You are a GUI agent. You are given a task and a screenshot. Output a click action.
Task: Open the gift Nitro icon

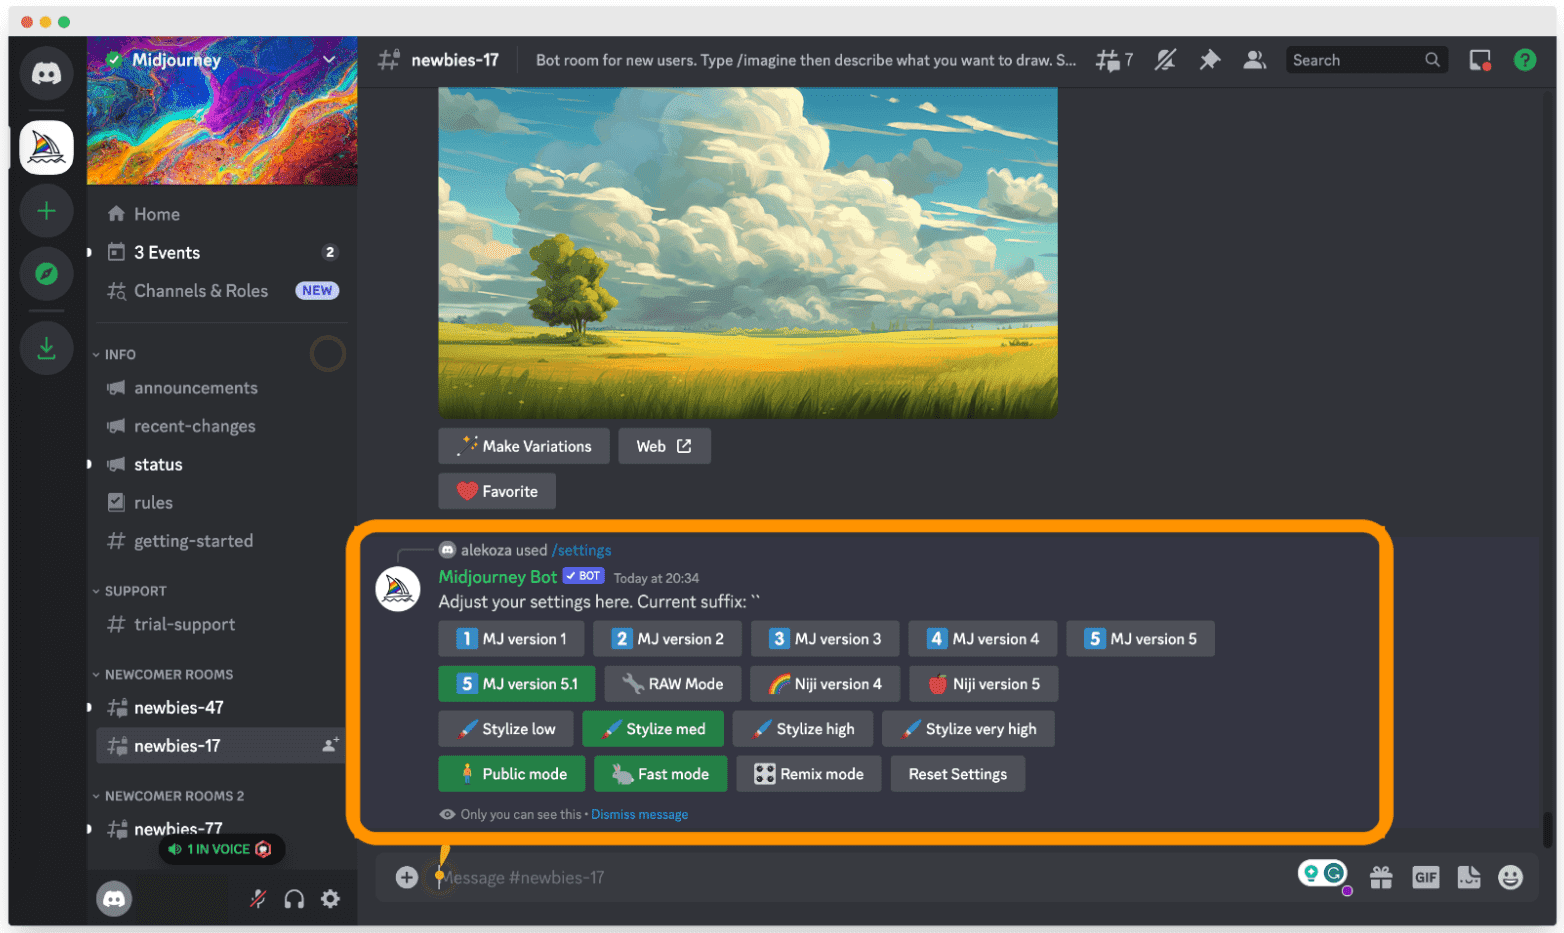coord(1381,877)
